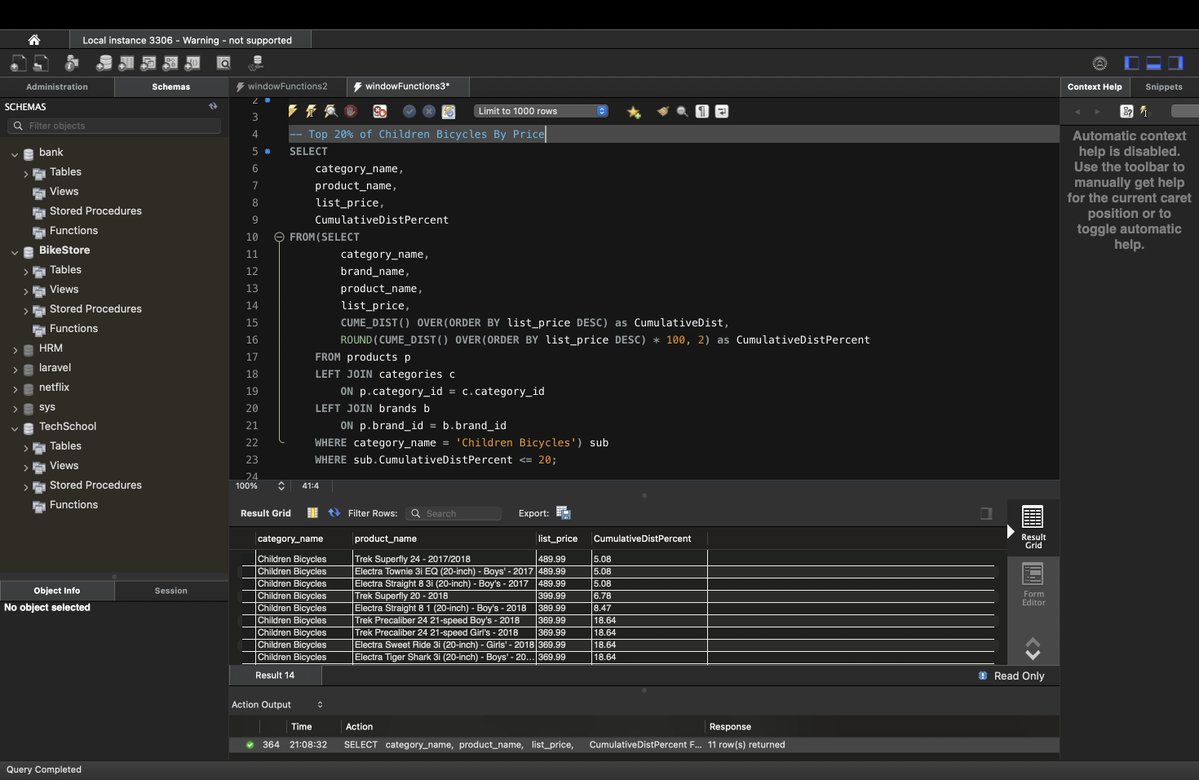Toggle result grid column layout icon

click(x=312, y=513)
